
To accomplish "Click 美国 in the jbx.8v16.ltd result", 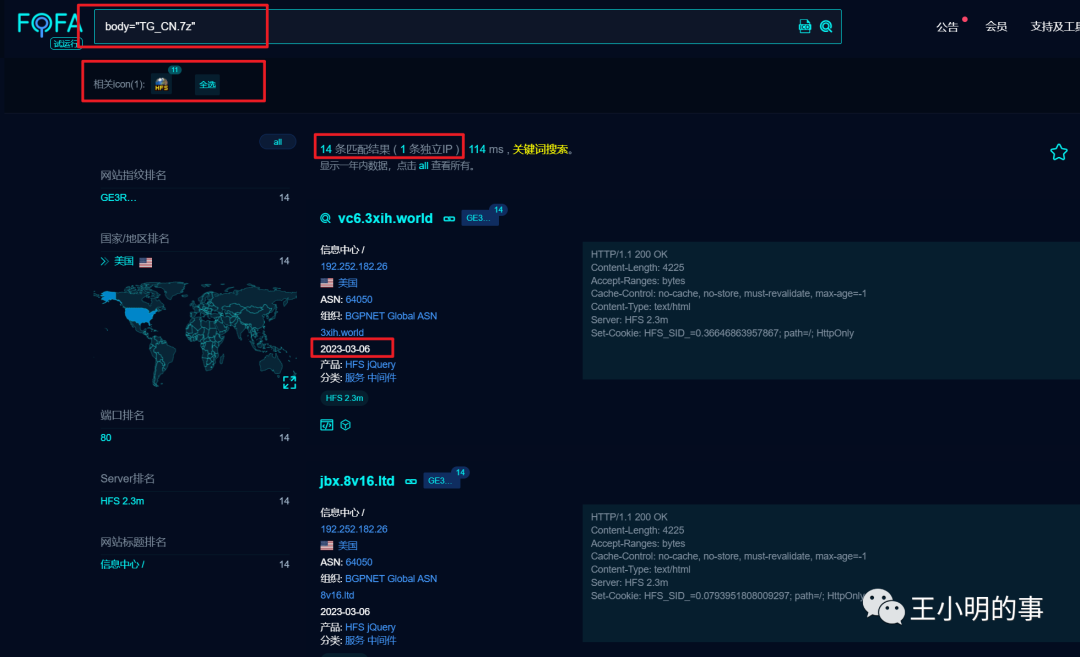I will point(347,545).
